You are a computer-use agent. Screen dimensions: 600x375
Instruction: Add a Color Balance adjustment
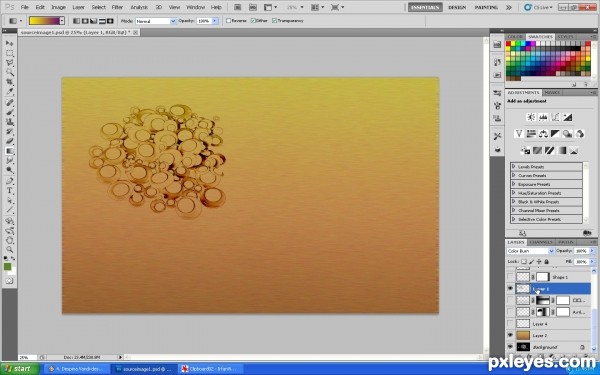pyautogui.click(x=543, y=134)
